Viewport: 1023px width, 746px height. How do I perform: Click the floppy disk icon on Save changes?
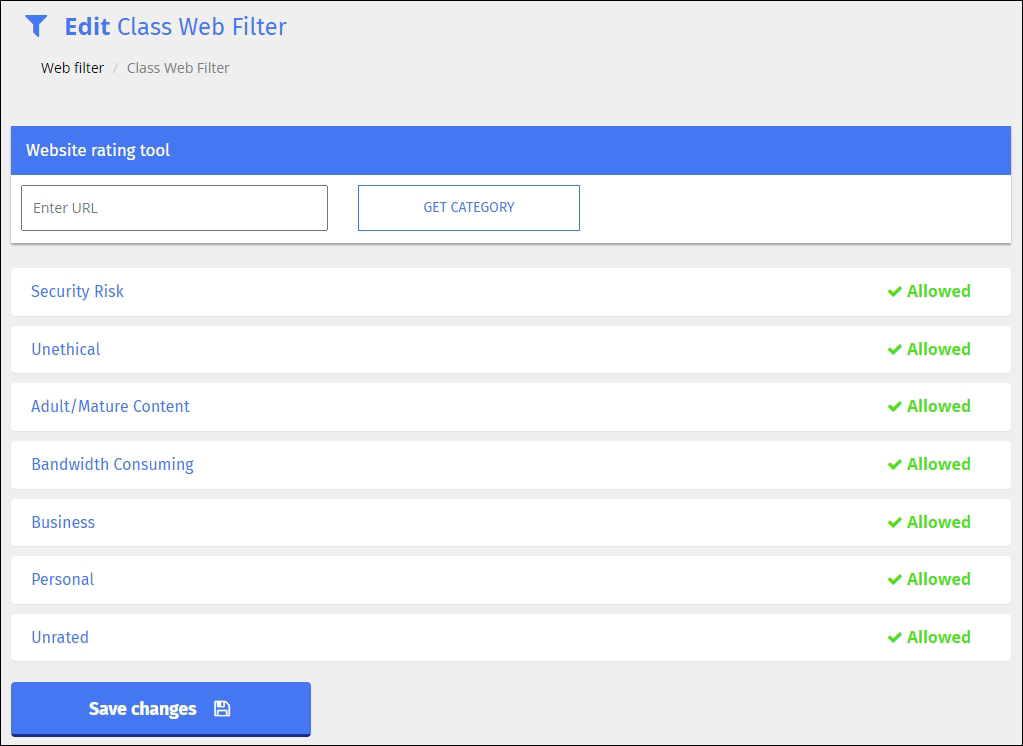(222, 709)
